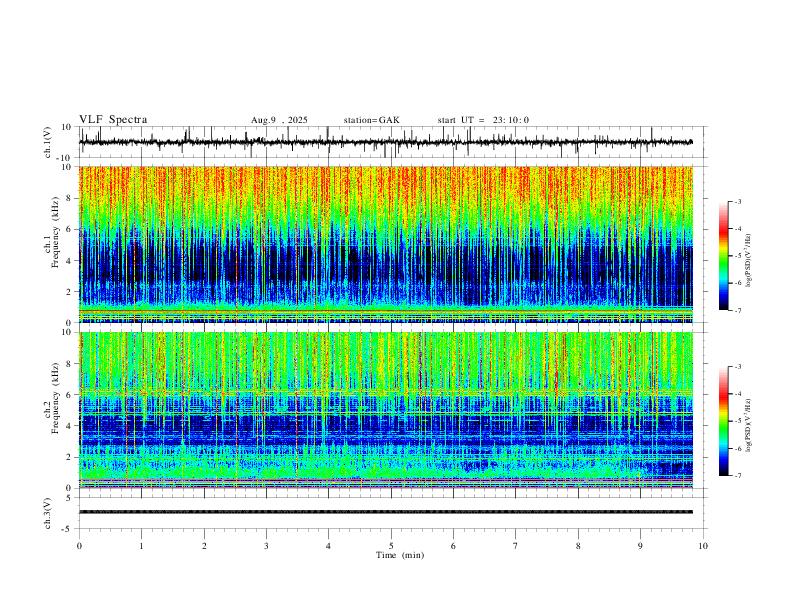The image size is (792, 612).
Task: Click the ch.1 spectrogram color scale bar
Action: click(723, 256)
